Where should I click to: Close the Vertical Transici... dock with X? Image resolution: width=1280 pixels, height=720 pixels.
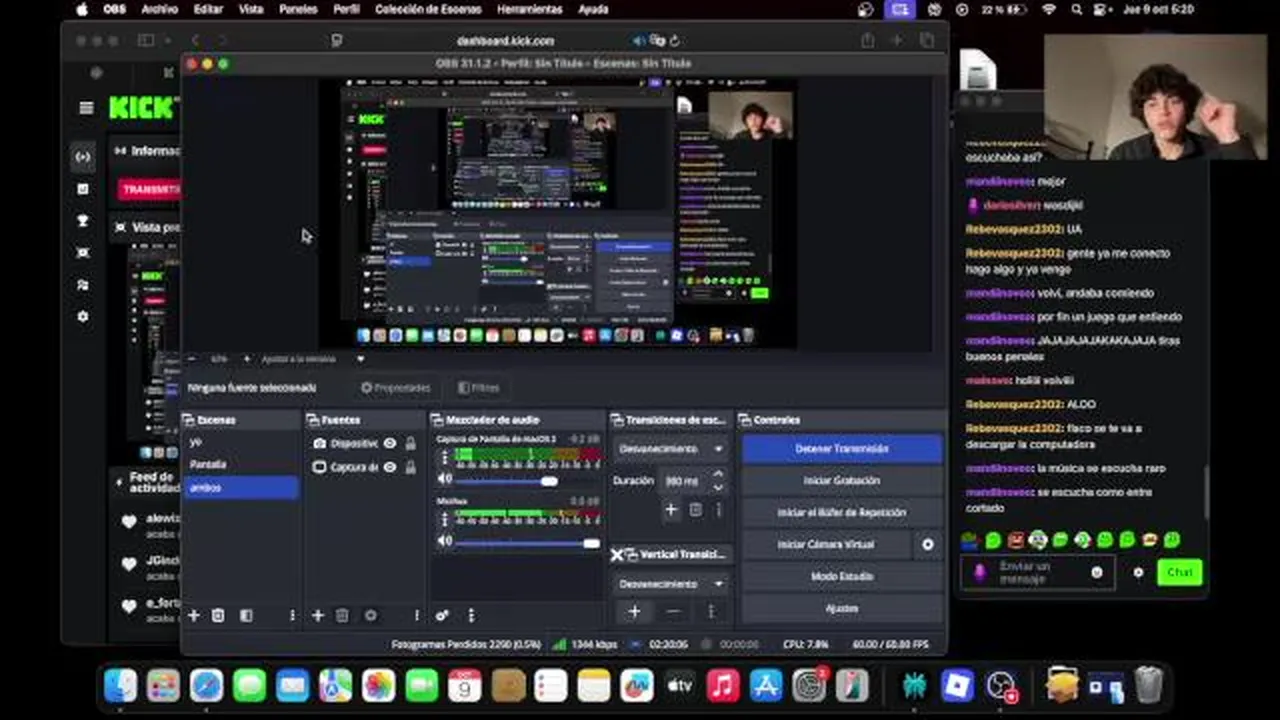point(617,554)
